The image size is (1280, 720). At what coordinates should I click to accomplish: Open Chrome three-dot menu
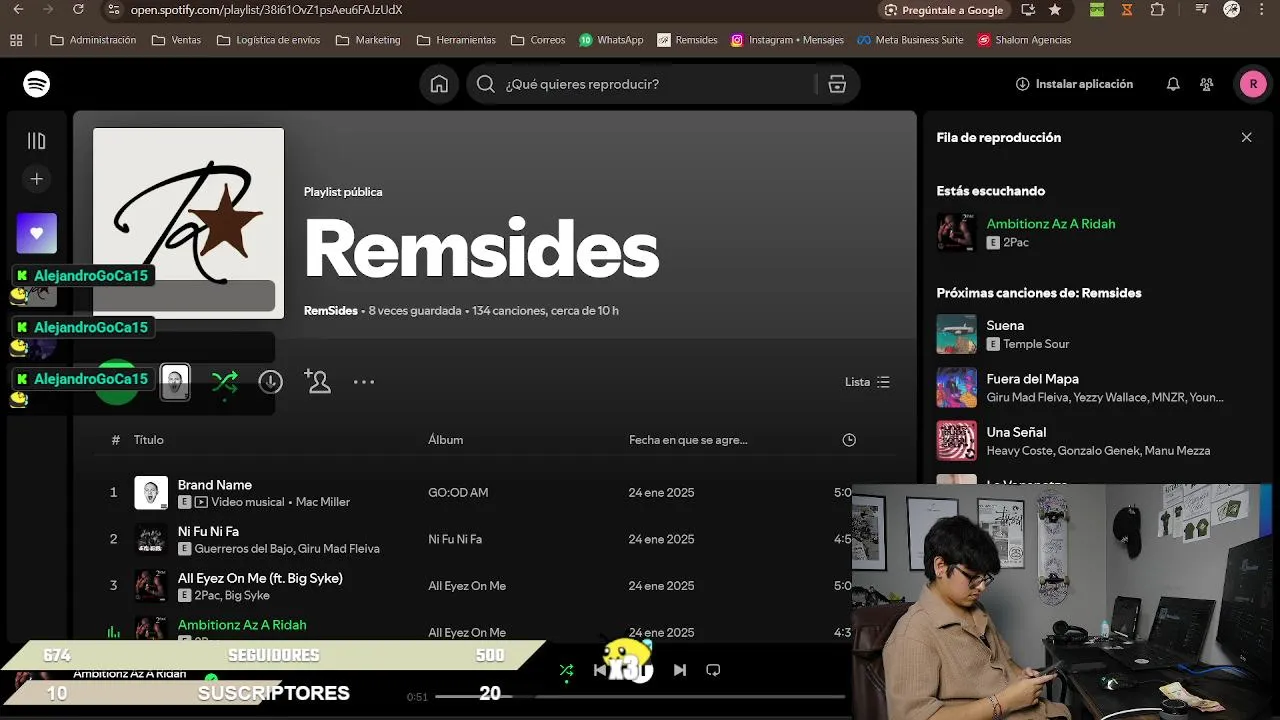1262,10
